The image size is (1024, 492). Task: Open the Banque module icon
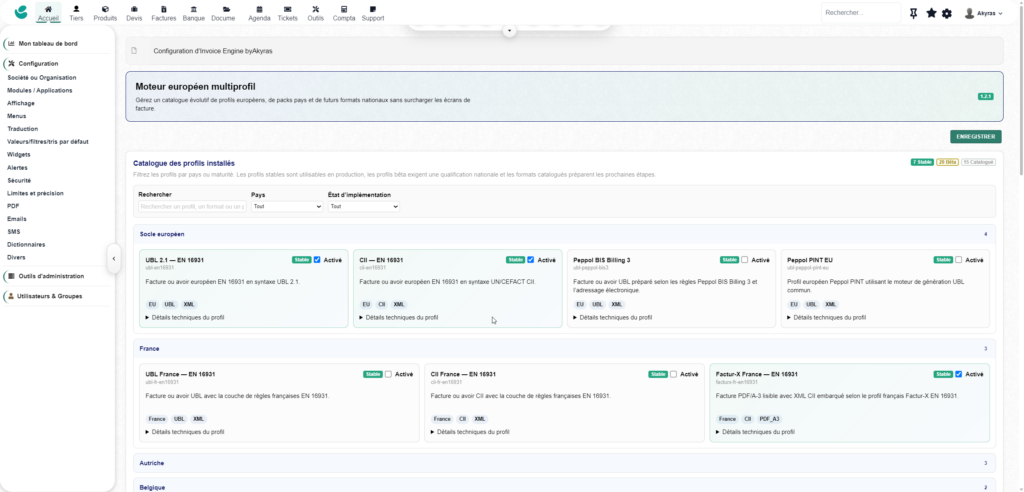pos(193,9)
